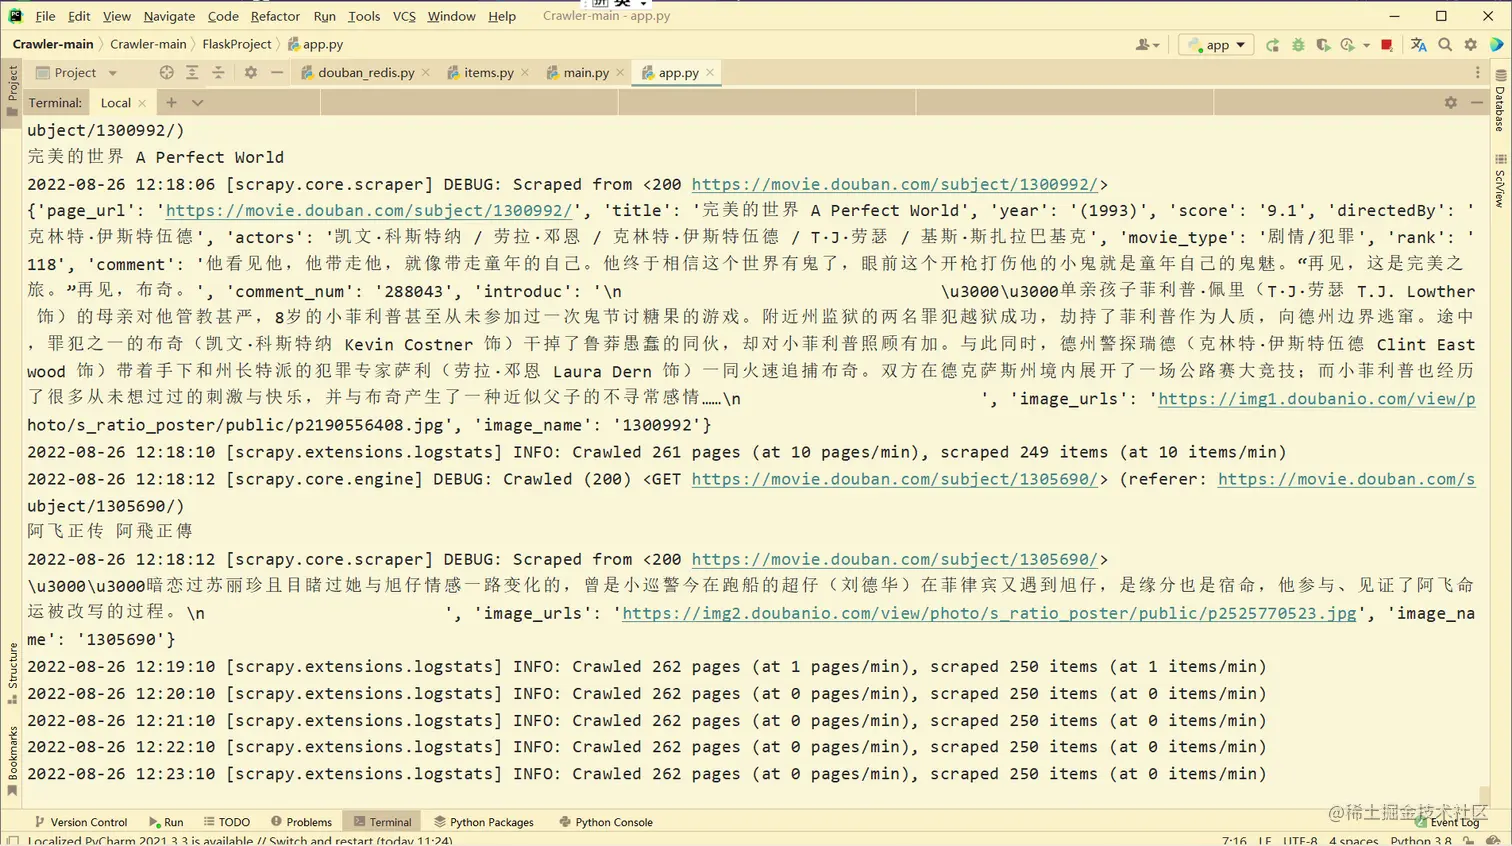The image size is (1512, 846).
Task: Open the Python Packages tool window
Action: 484,822
